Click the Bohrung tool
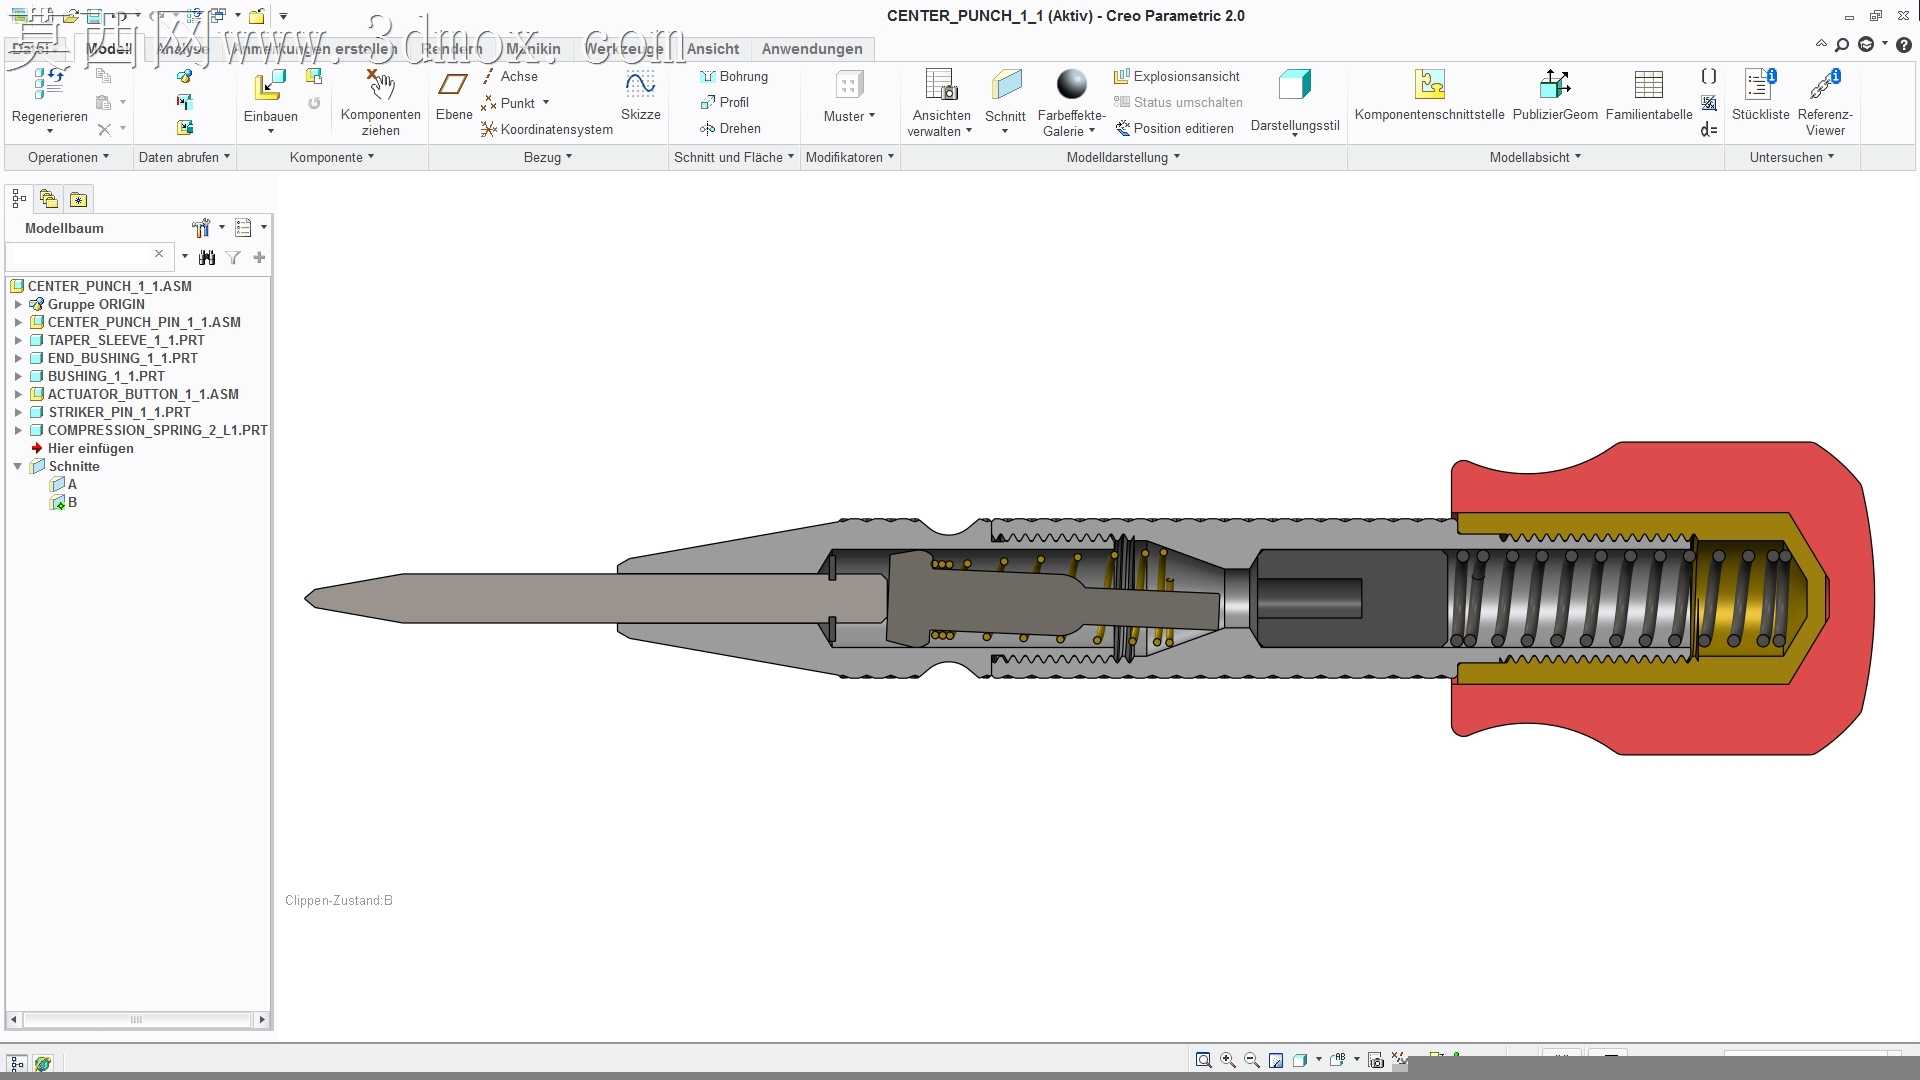This screenshot has height=1080, width=1920. point(734,76)
